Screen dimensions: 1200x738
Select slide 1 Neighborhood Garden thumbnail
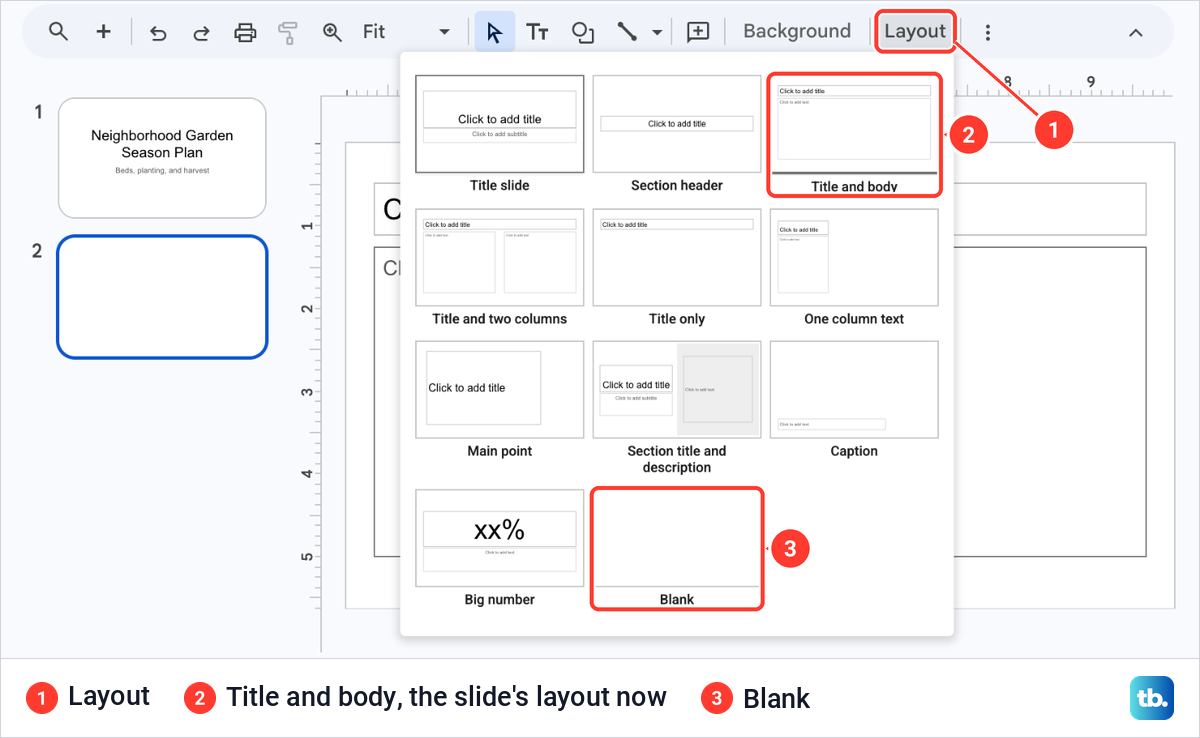pyautogui.click(x=162, y=158)
